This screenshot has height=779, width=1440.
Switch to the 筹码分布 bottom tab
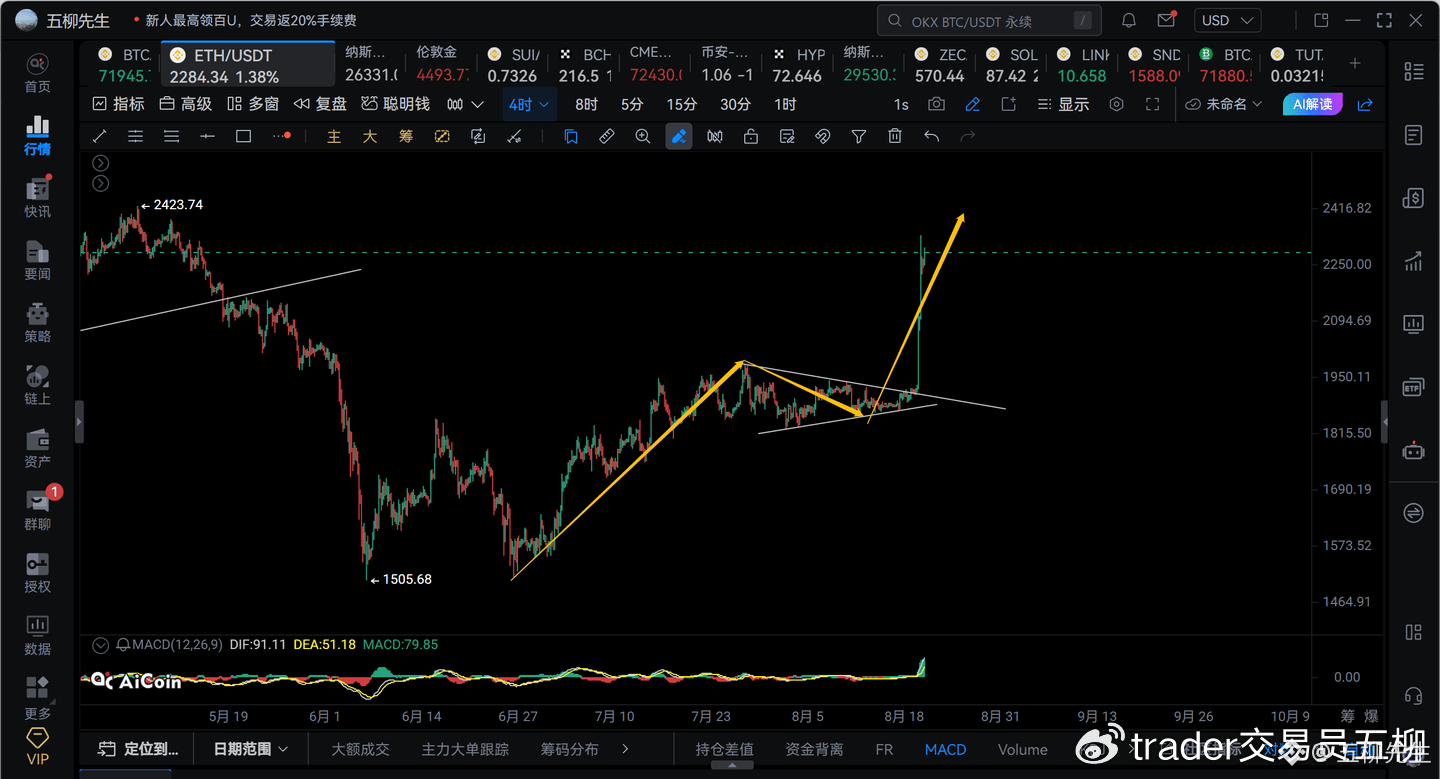click(x=570, y=749)
